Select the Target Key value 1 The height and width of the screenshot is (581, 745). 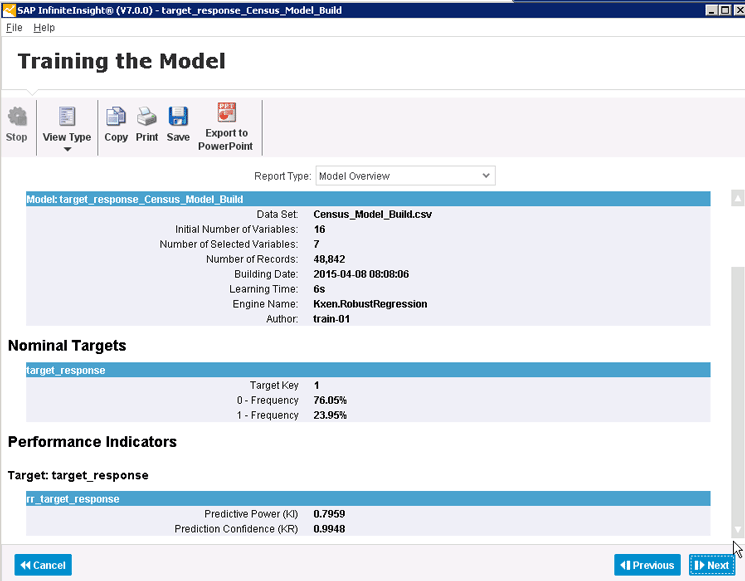click(x=316, y=385)
